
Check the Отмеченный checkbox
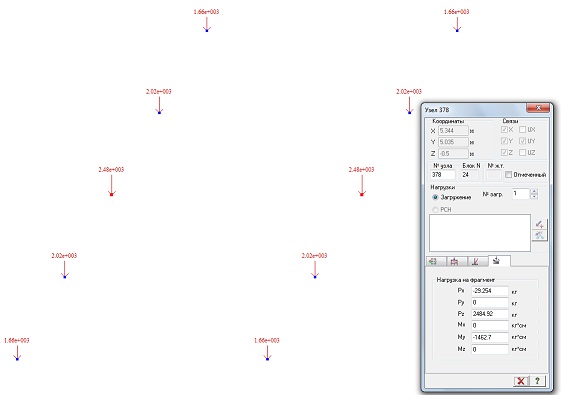508,175
